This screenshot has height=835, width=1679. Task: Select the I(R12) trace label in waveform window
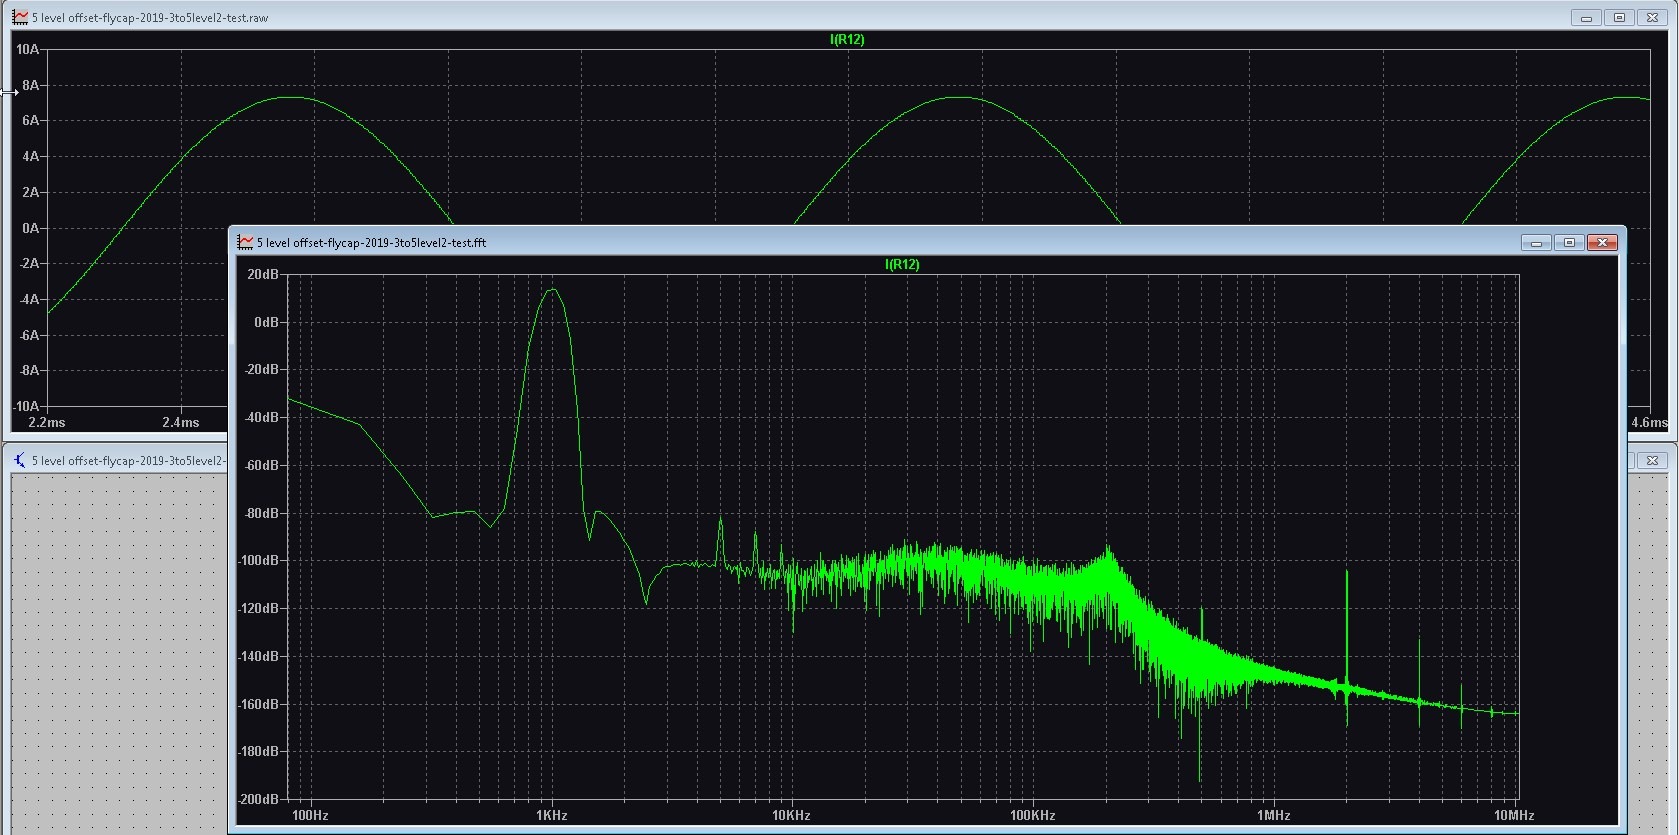847,39
